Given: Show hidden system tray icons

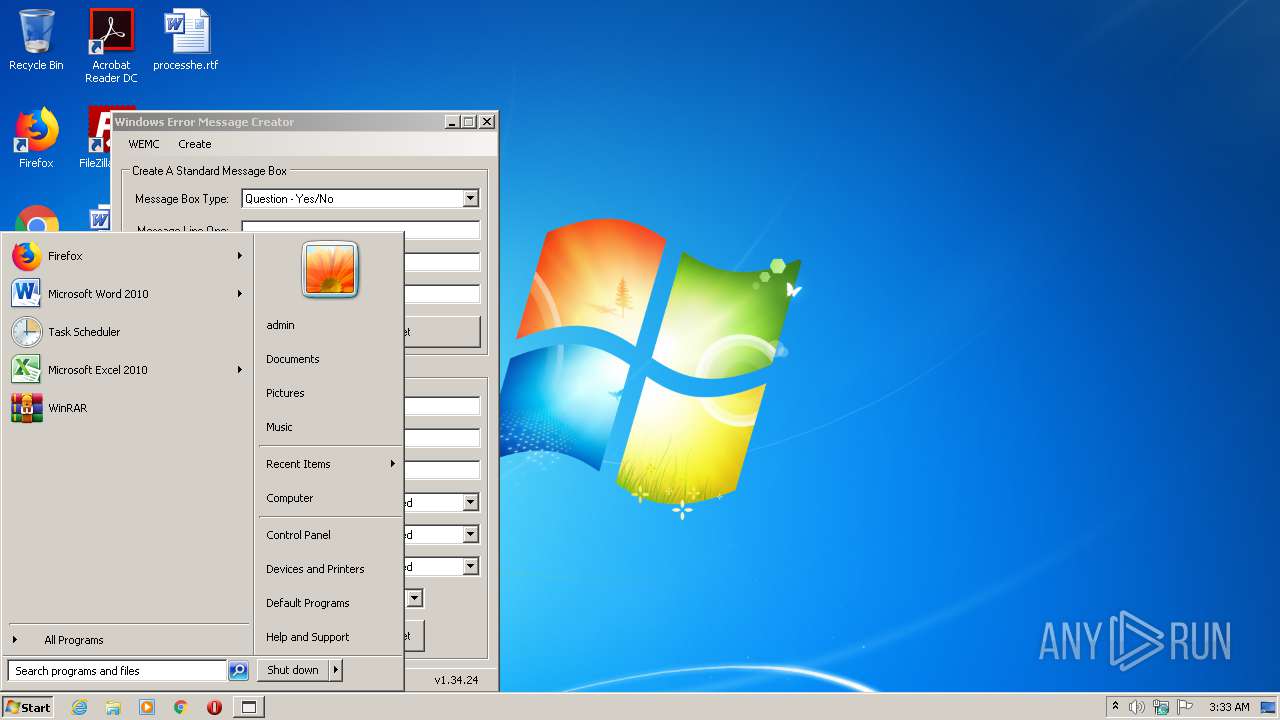Looking at the screenshot, I should point(1115,707).
